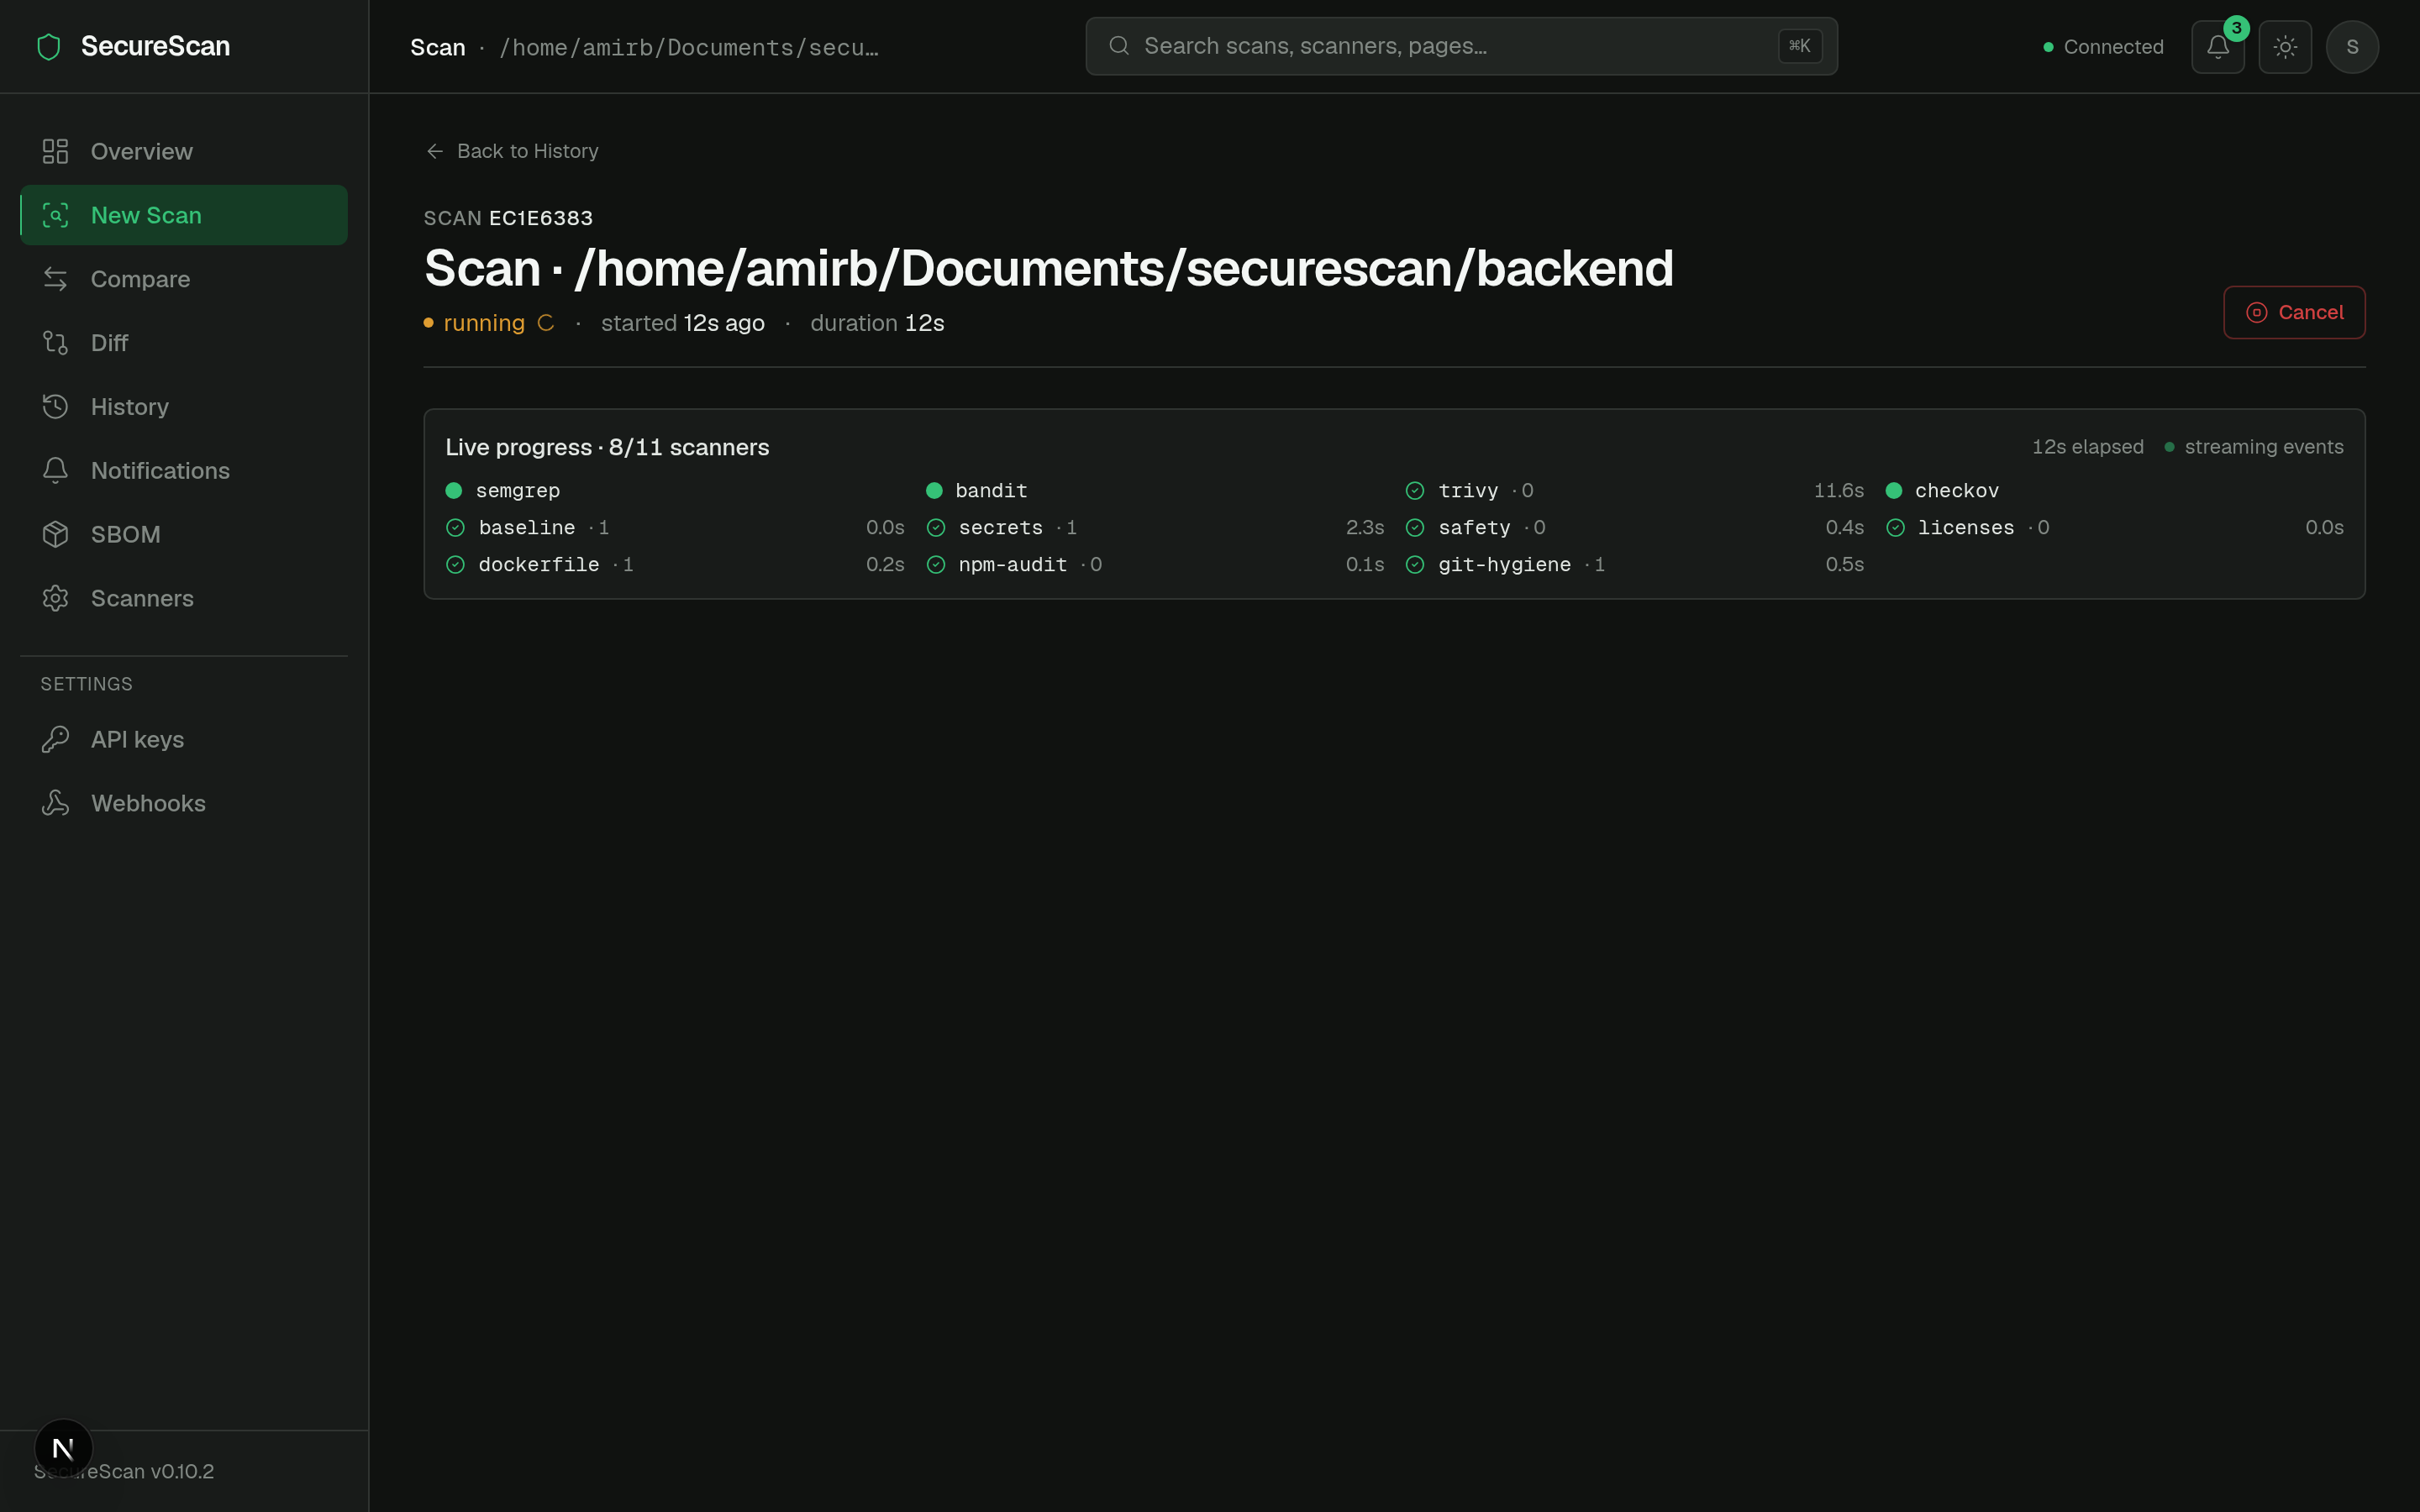
Task: Click the scan ID EC1E6383
Action: pyautogui.click(x=540, y=218)
